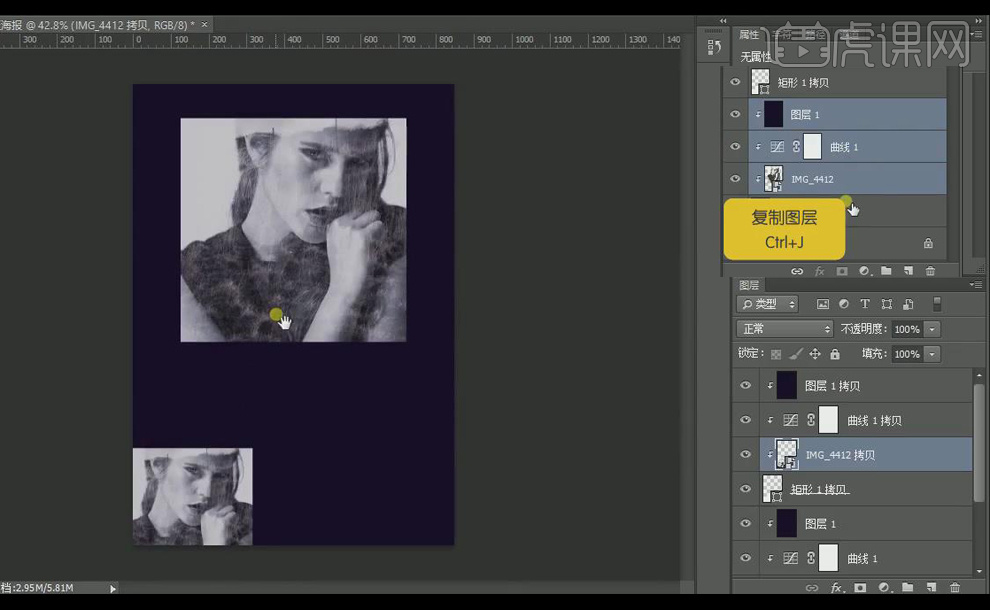Click the shape layer filter icon
The height and width of the screenshot is (610, 990).
pyautogui.click(x=886, y=304)
